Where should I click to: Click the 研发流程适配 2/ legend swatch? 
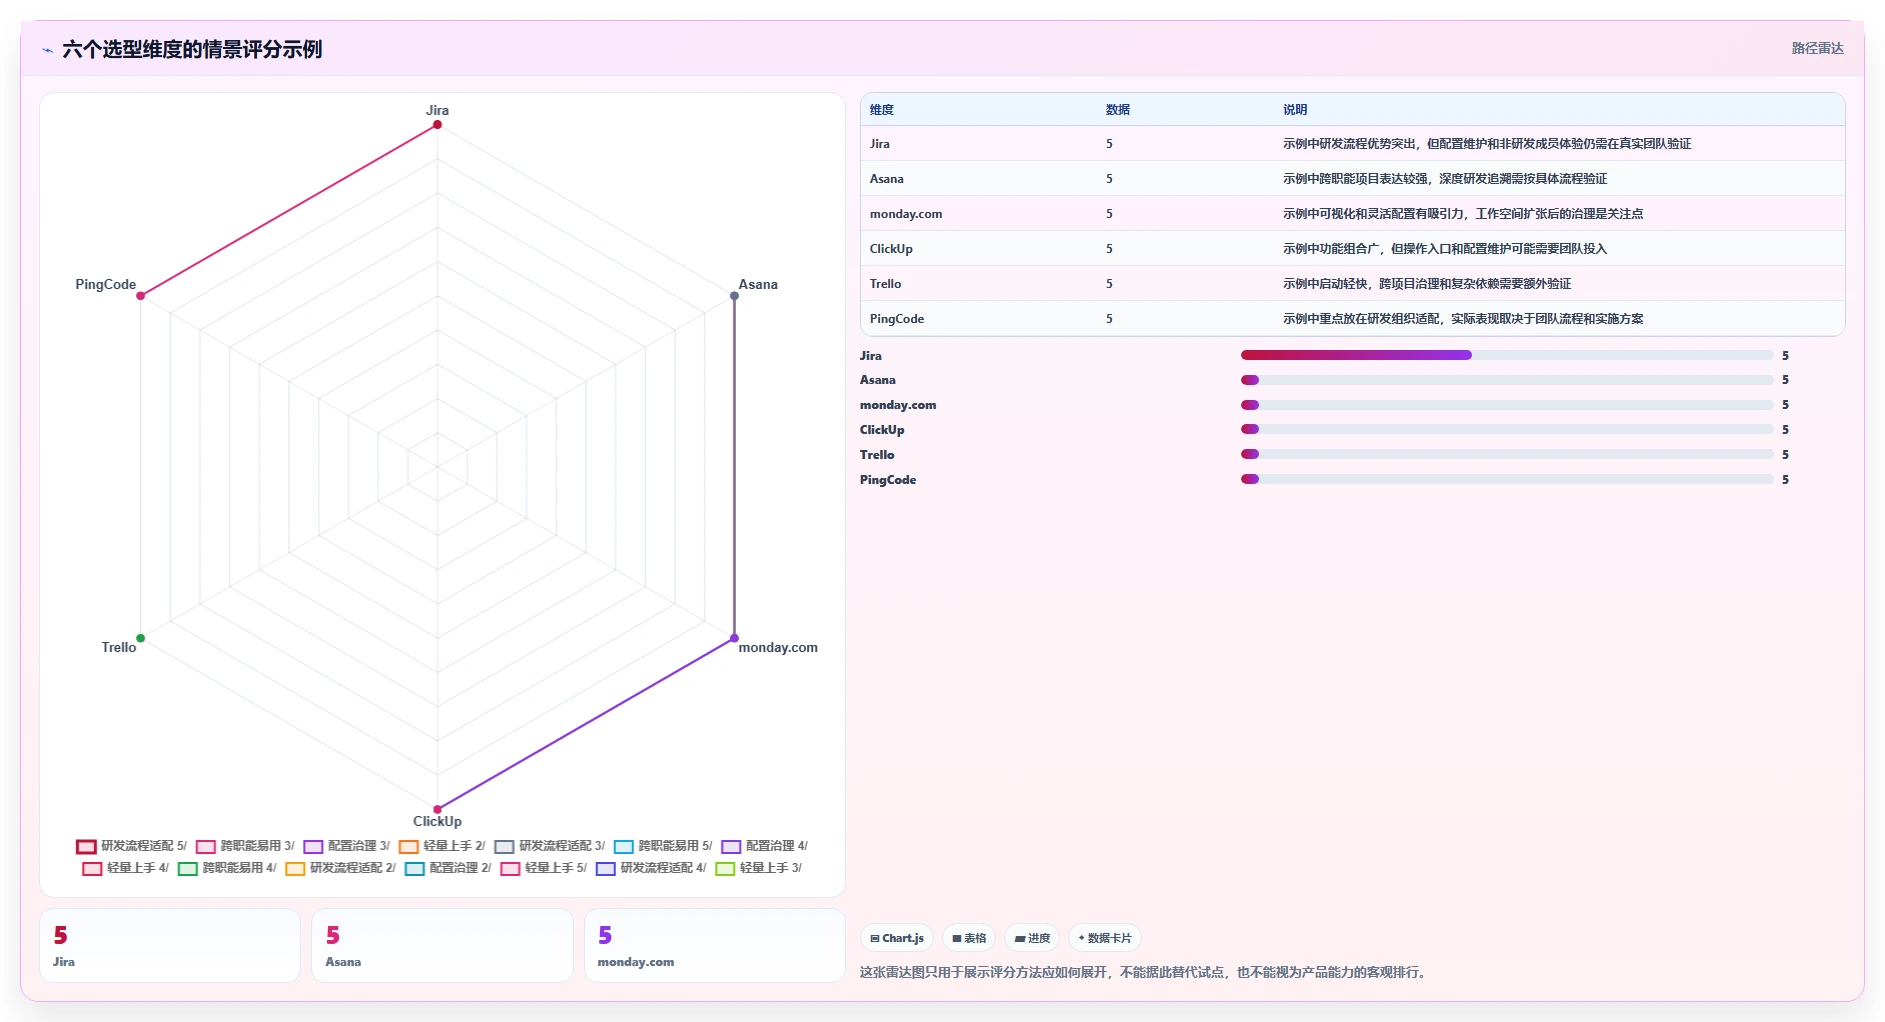[x=295, y=868]
